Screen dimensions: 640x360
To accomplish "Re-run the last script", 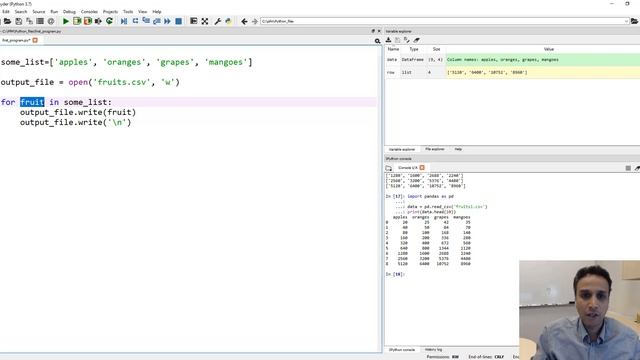I will click(x=109, y=21).
